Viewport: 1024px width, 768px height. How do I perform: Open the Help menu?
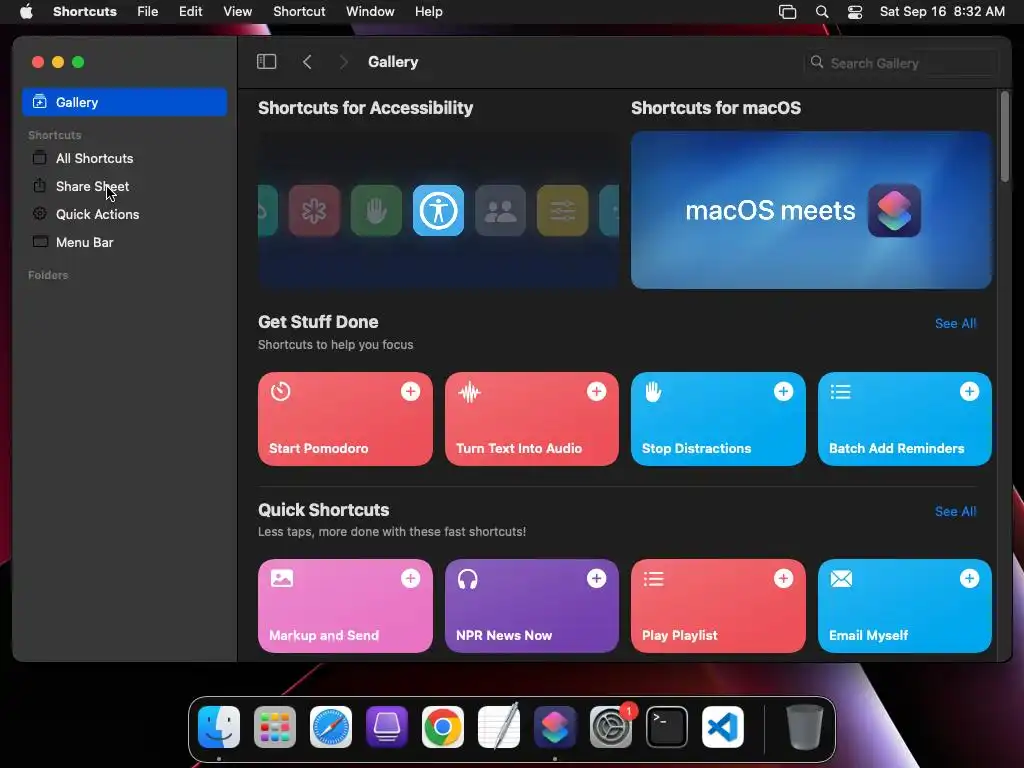[428, 12]
